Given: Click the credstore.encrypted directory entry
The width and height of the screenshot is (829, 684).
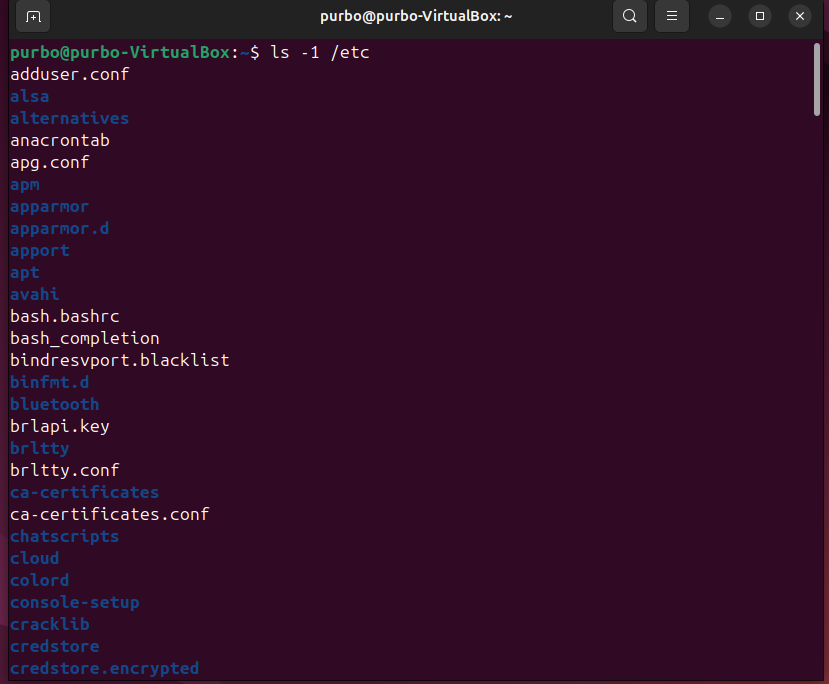Looking at the screenshot, I should pos(104,669).
